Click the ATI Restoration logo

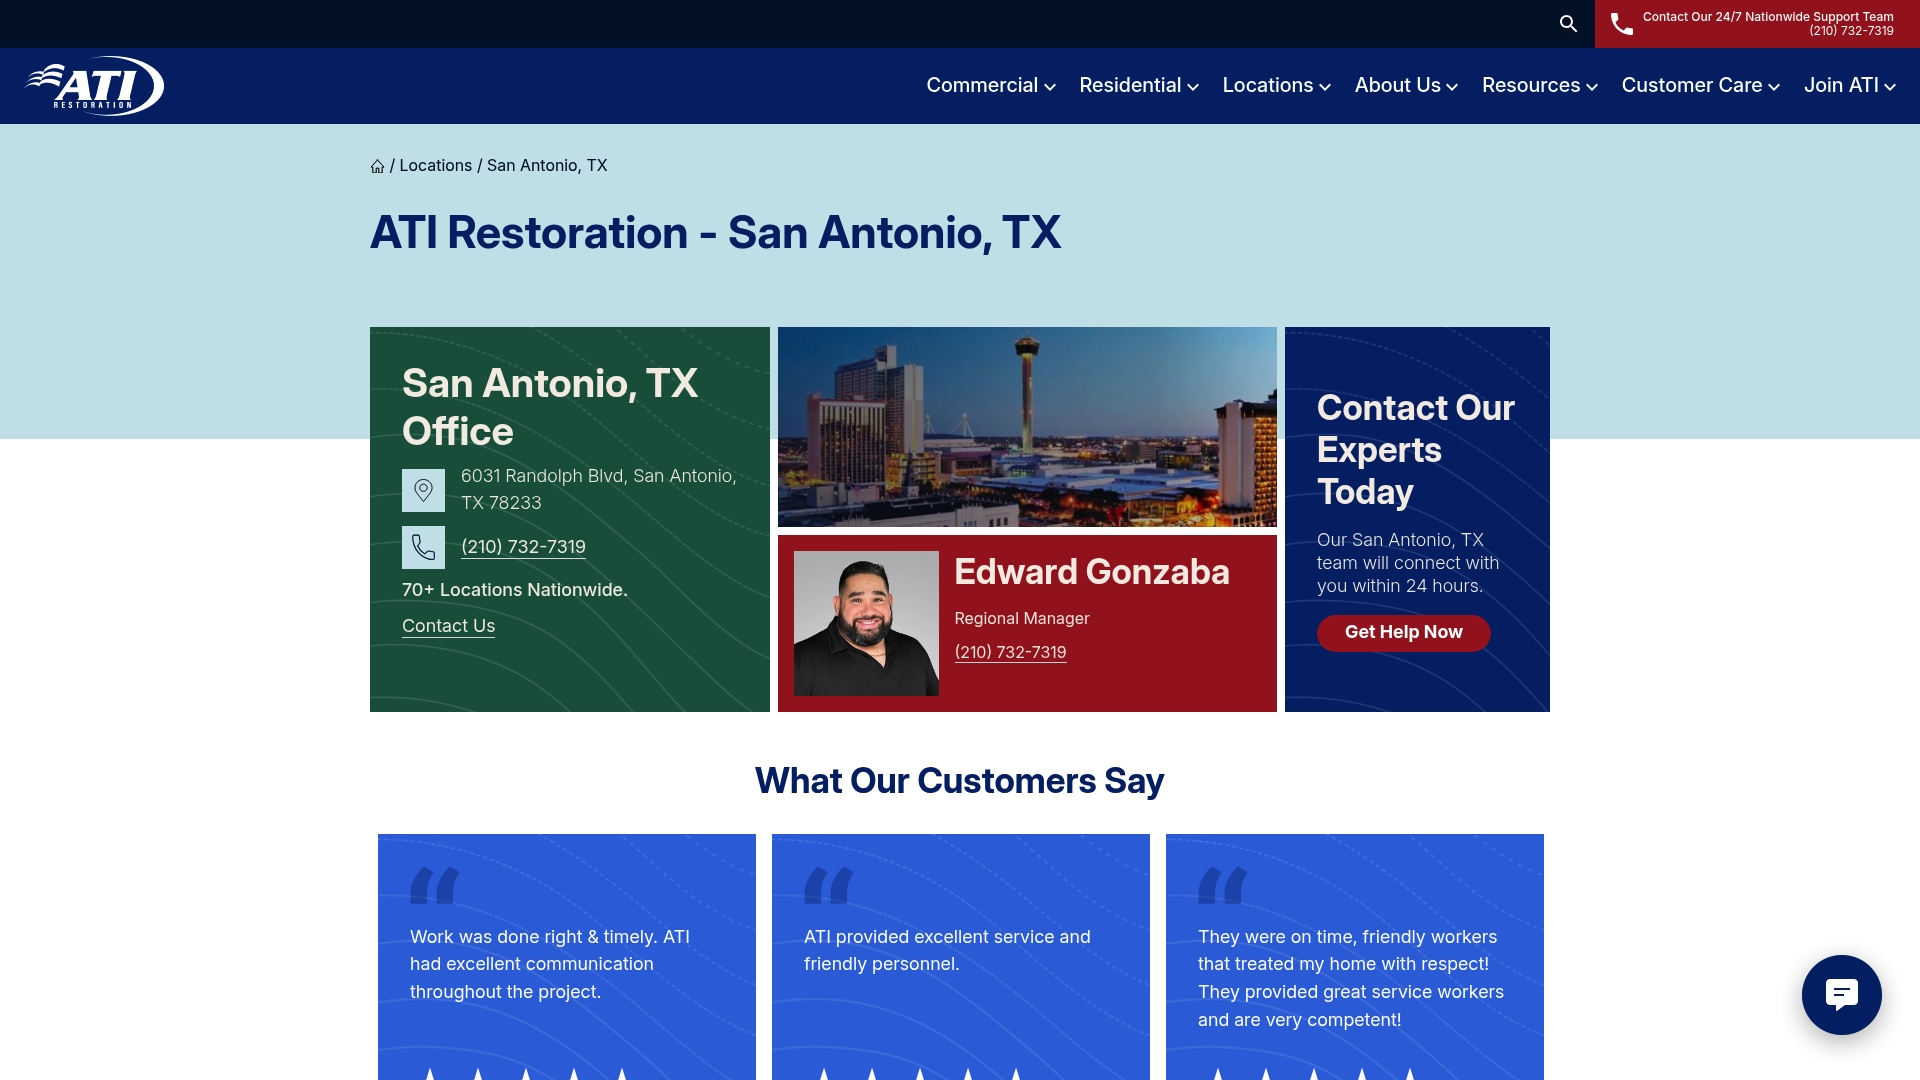[x=95, y=86]
